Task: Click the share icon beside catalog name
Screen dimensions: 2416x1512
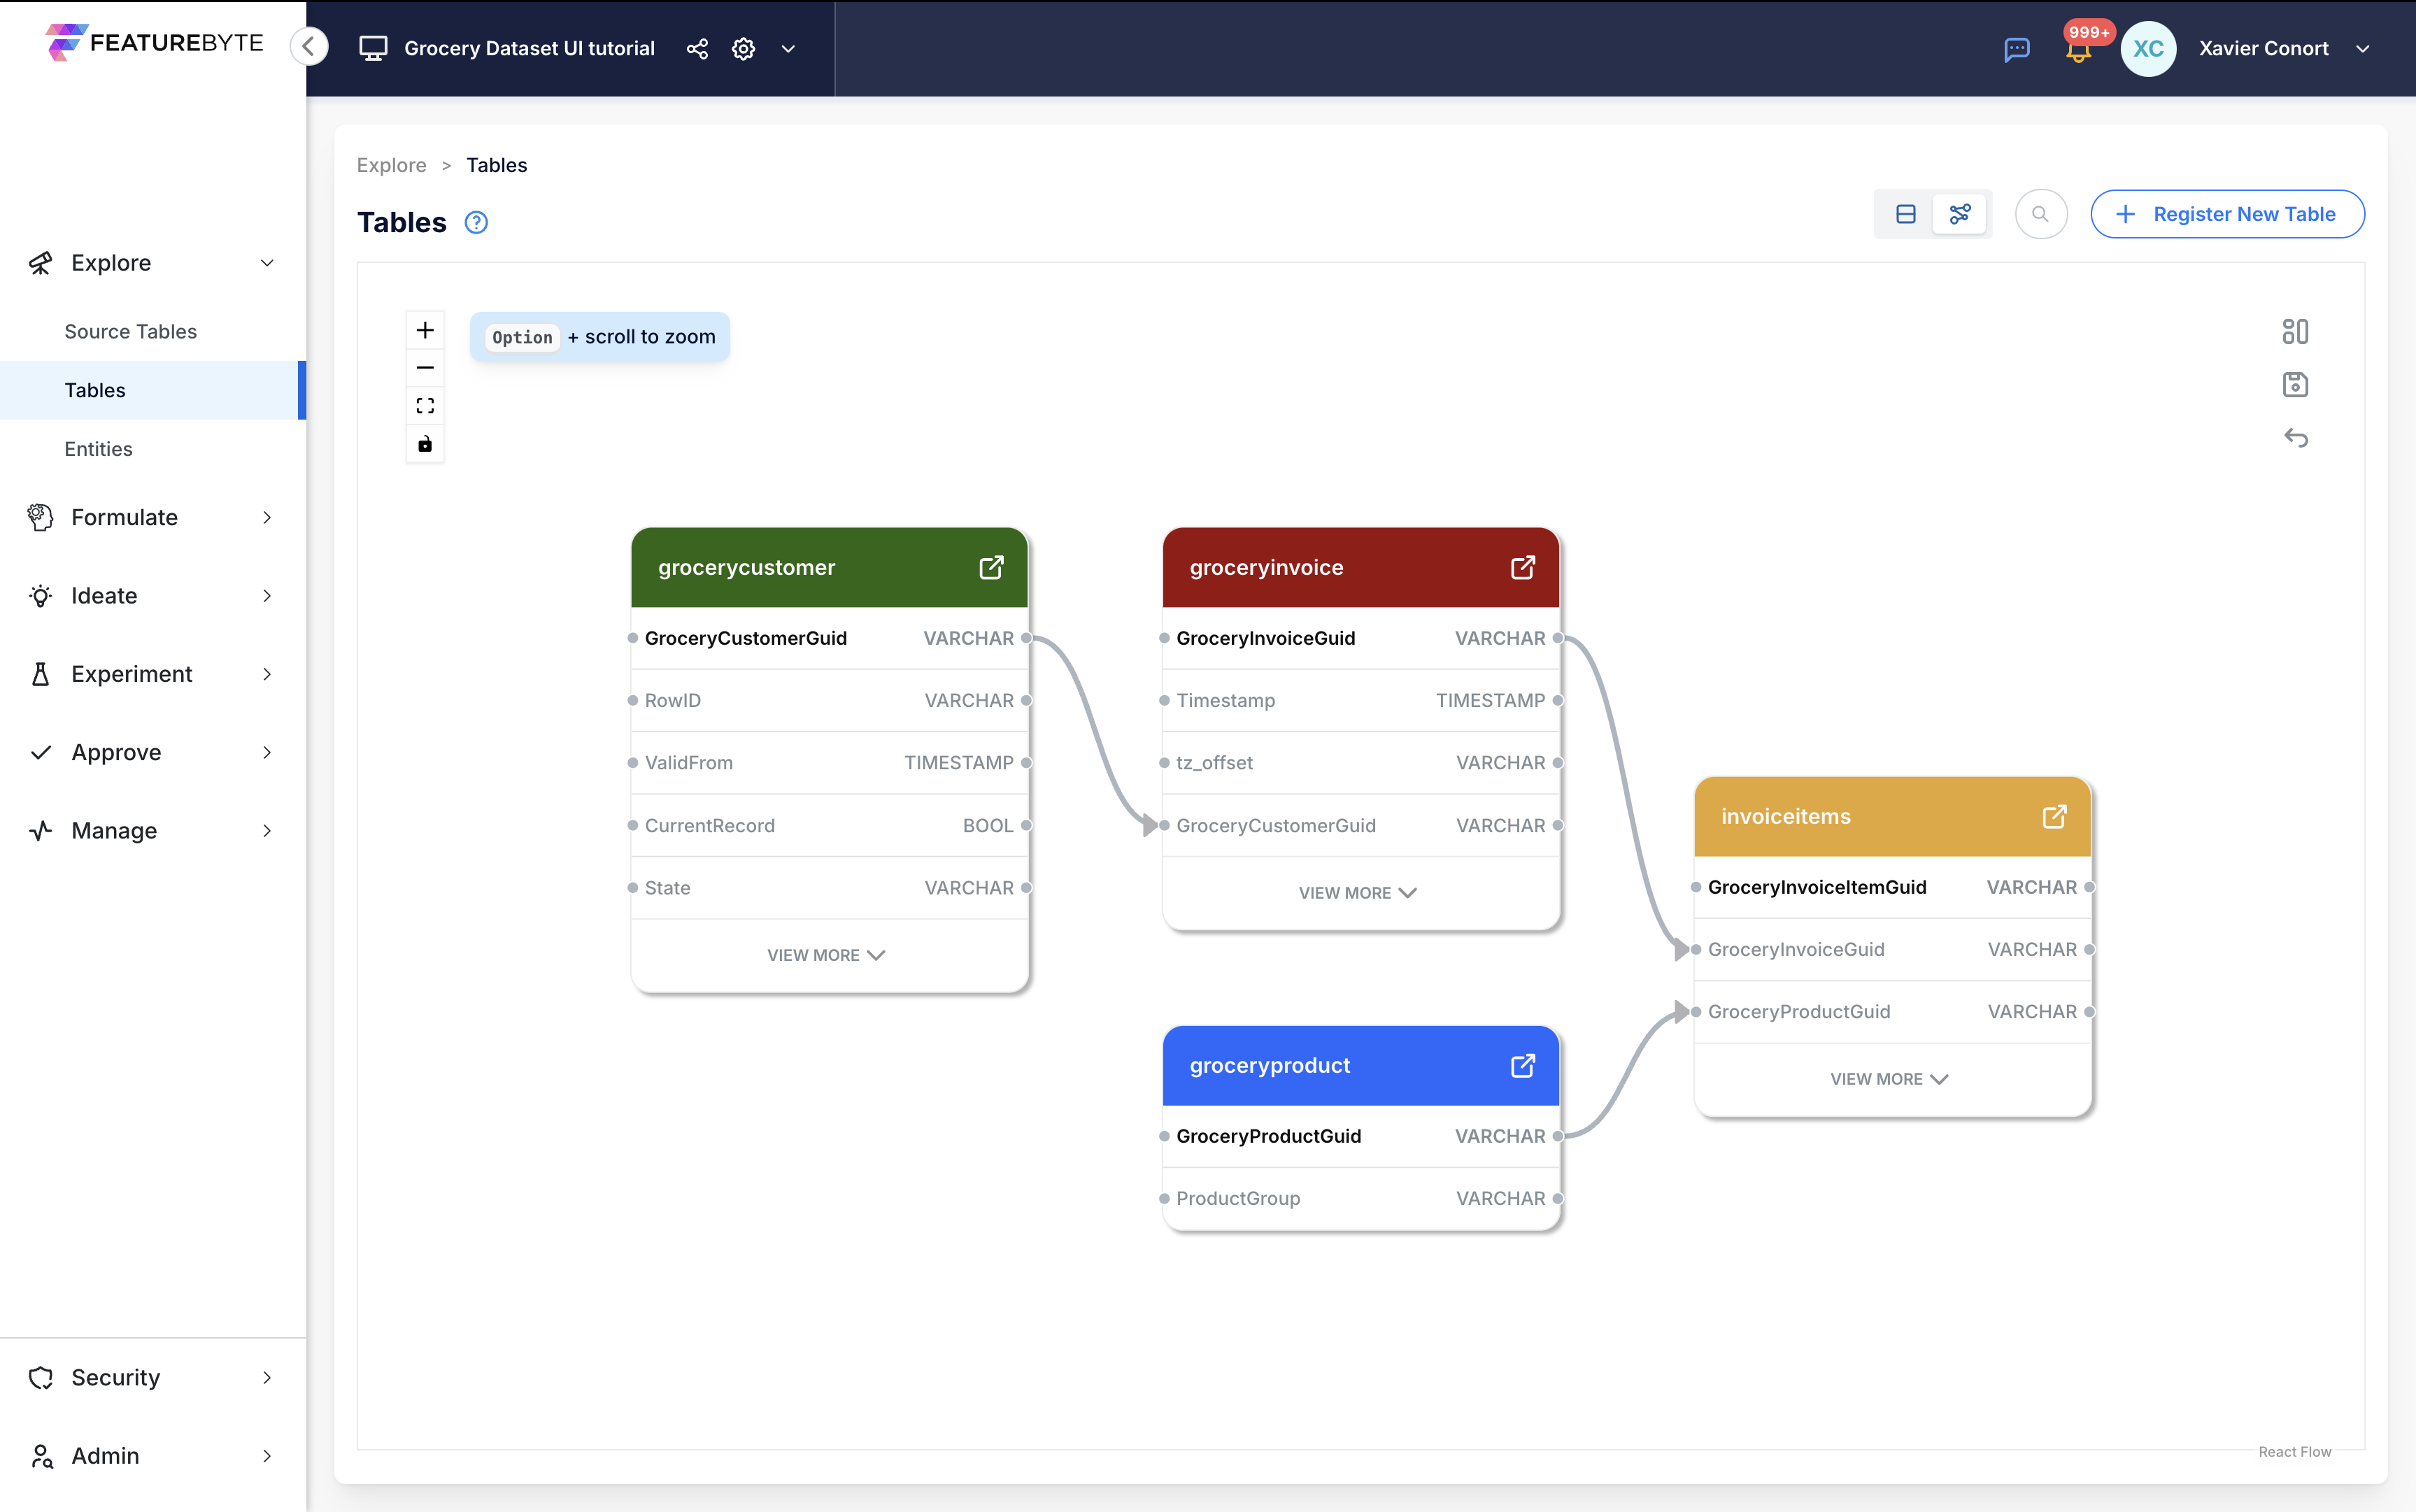Action: click(x=697, y=48)
